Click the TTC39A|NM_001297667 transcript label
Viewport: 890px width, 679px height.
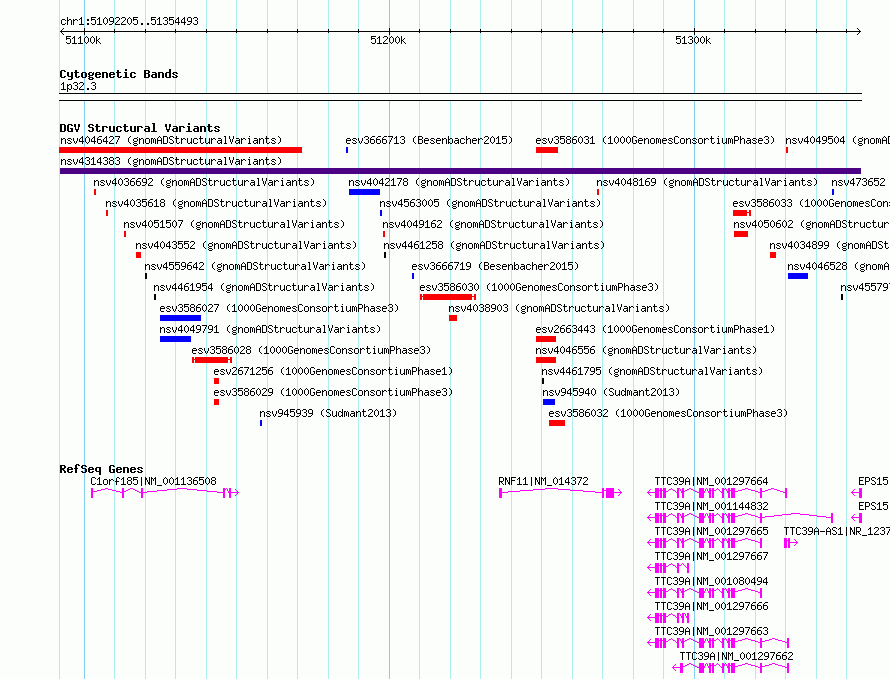point(711,556)
